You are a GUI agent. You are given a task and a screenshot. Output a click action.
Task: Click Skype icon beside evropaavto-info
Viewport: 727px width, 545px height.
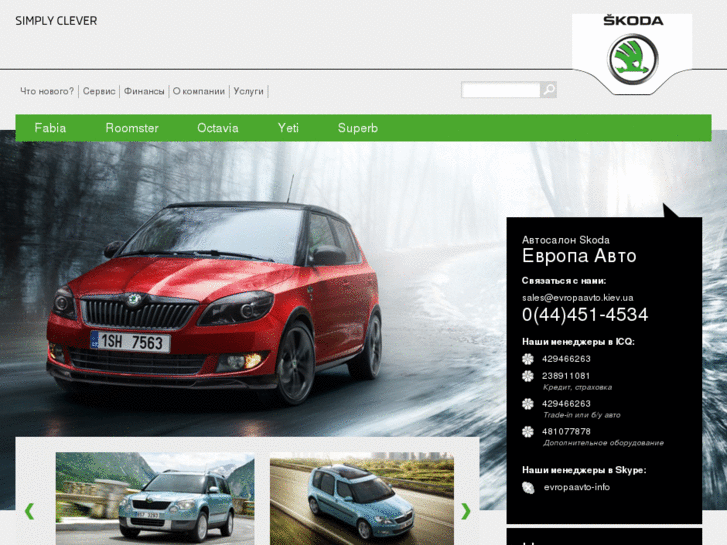[x=528, y=487]
